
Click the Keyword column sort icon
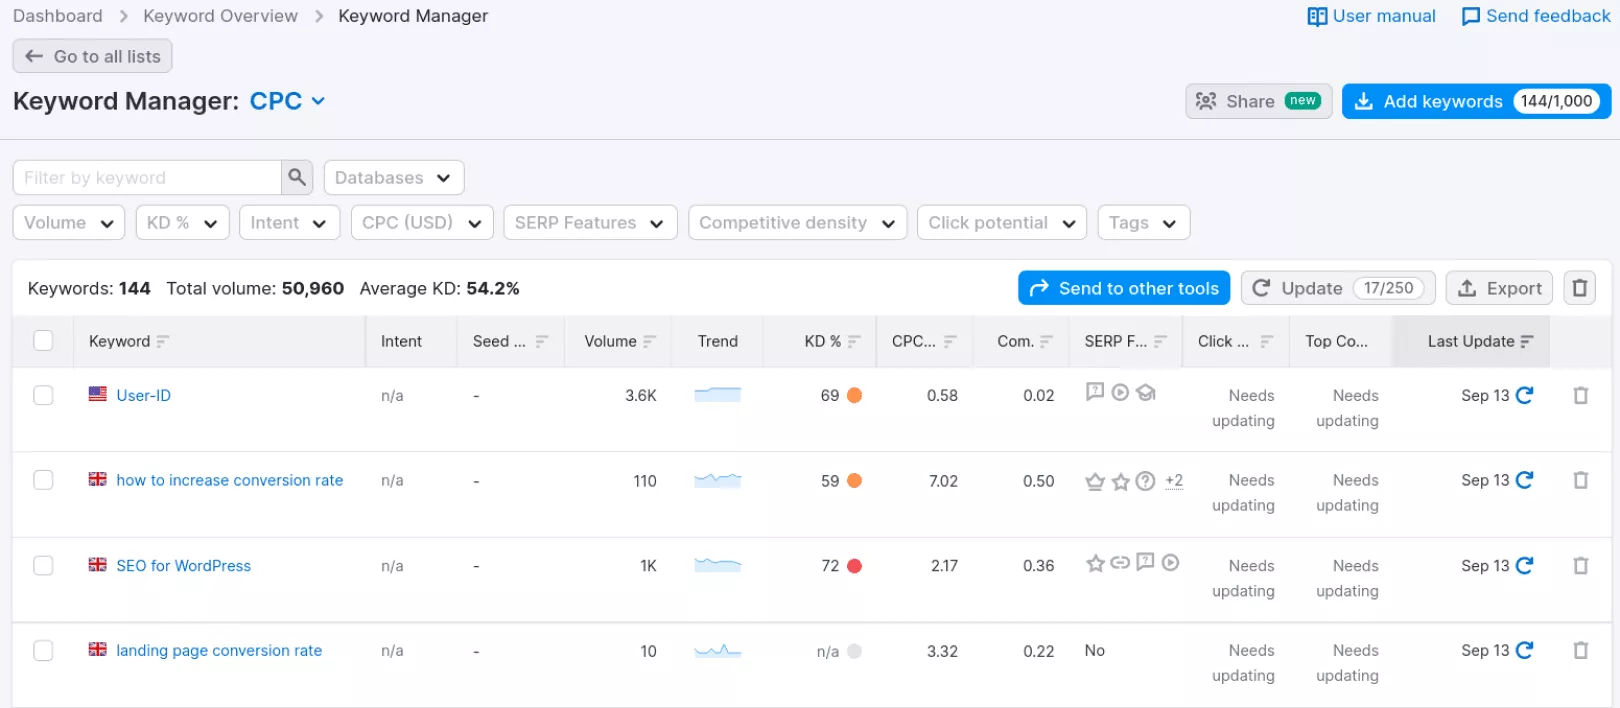tap(163, 341)
